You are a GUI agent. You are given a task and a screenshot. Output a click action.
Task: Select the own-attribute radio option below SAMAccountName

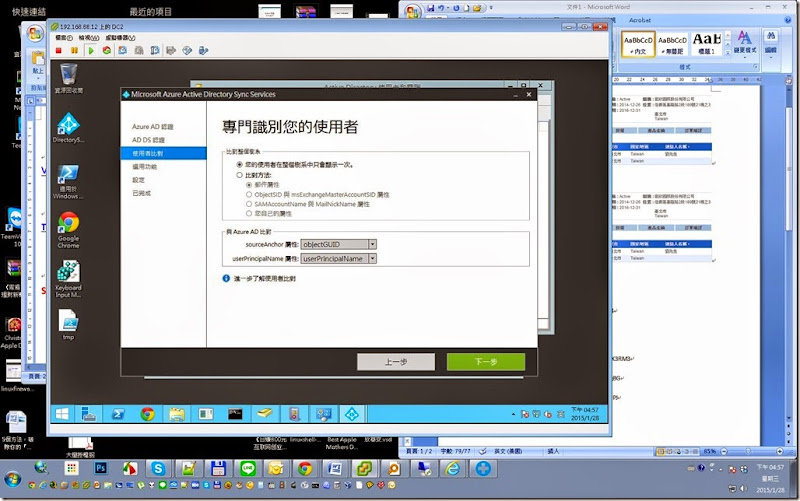pos(249,214)
